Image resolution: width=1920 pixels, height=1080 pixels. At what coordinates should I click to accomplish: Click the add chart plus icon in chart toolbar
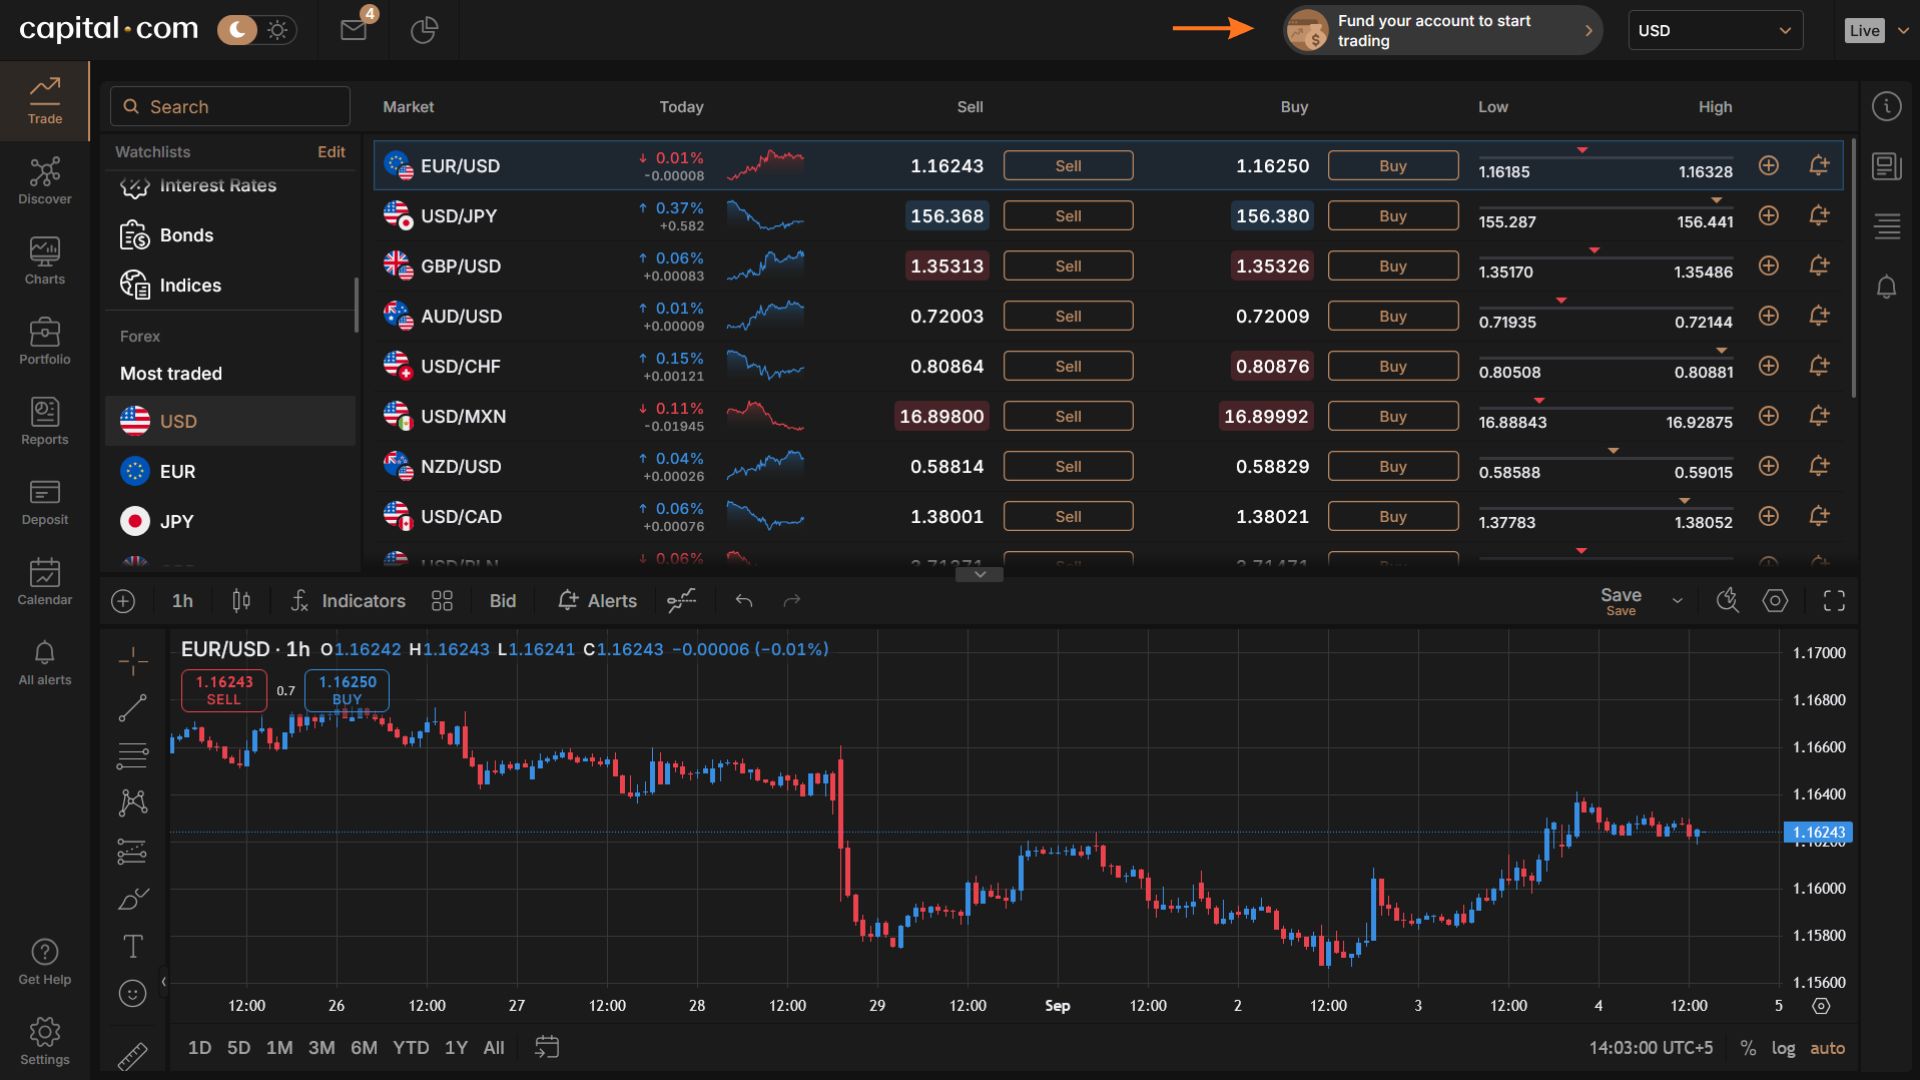tap(123, 601)
